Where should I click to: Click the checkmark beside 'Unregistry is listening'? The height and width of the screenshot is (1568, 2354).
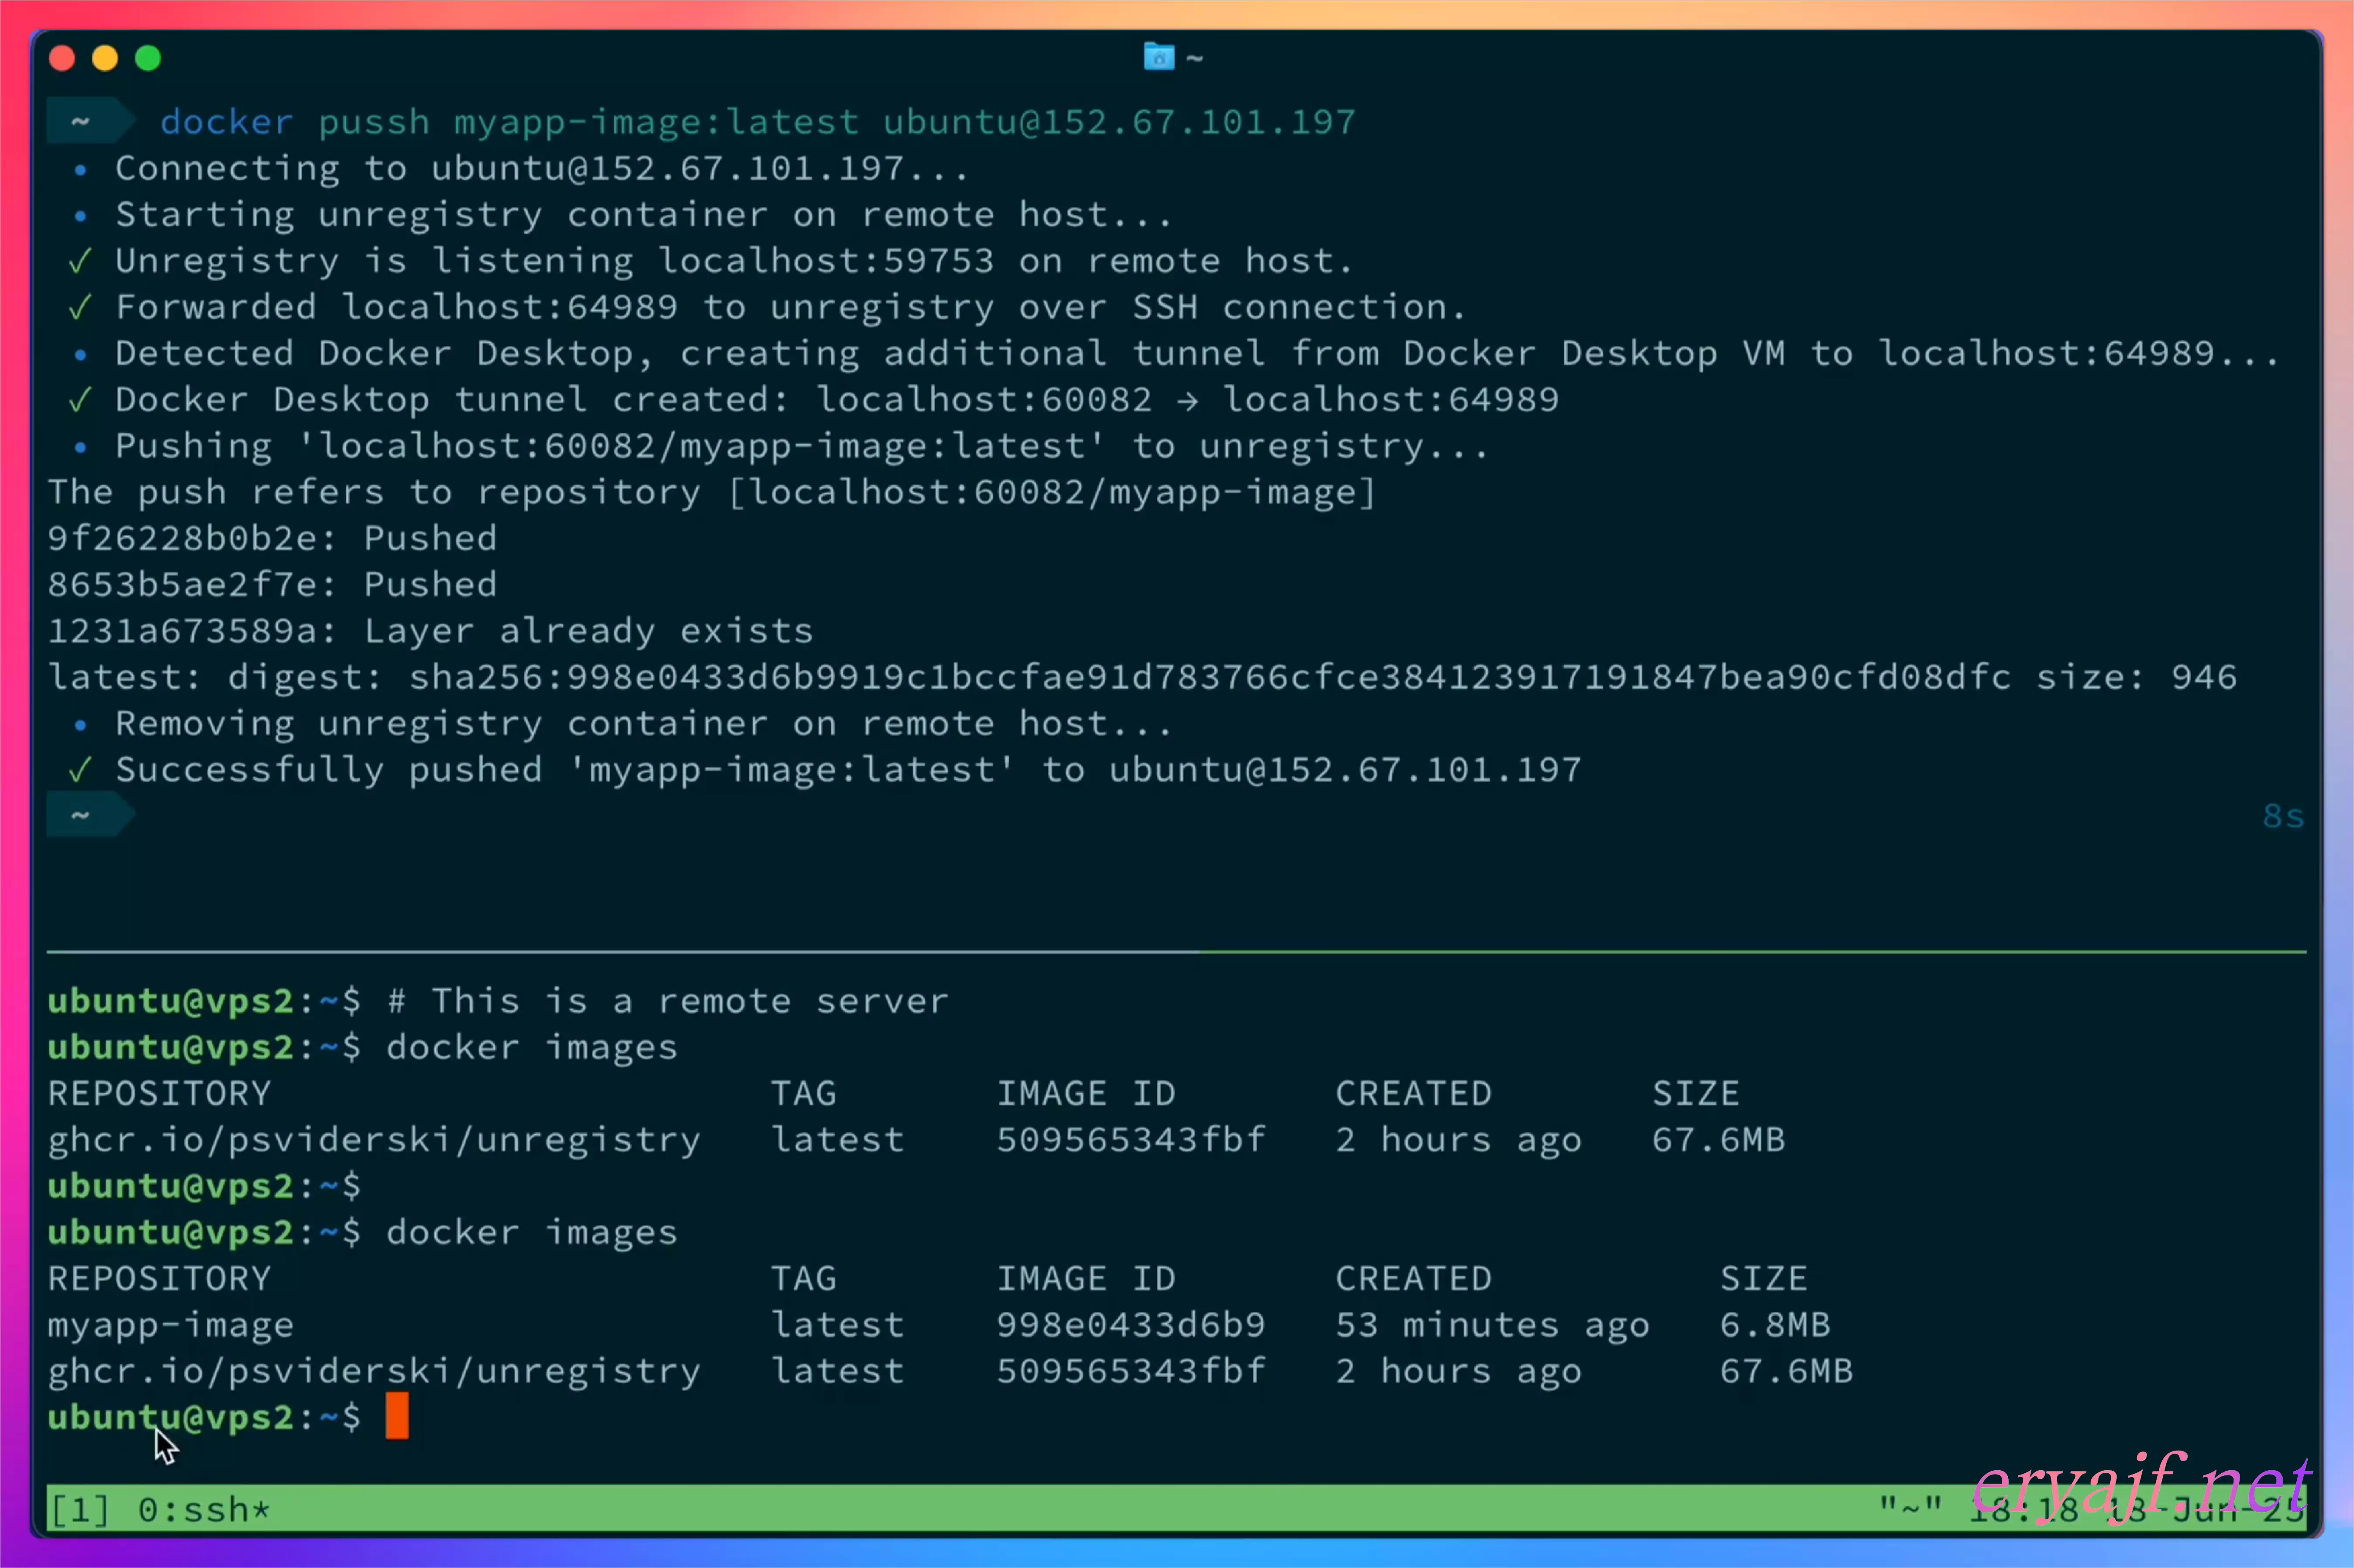pyautogui.click(x=80, y=261)
